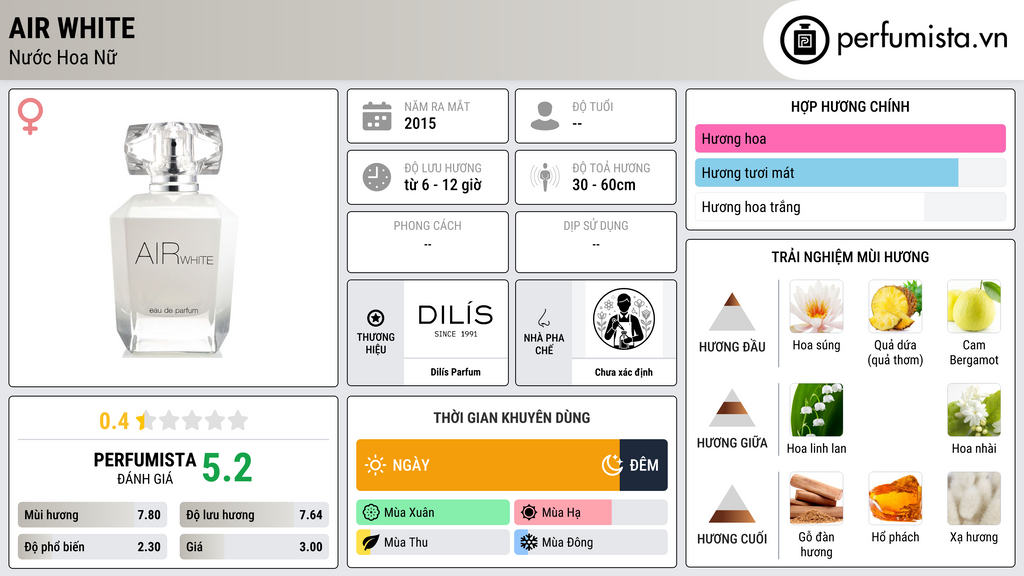Screen dimensions: 1024x576
Task: Click the perfumer silhouette illustration
Action: coord(624,319)
